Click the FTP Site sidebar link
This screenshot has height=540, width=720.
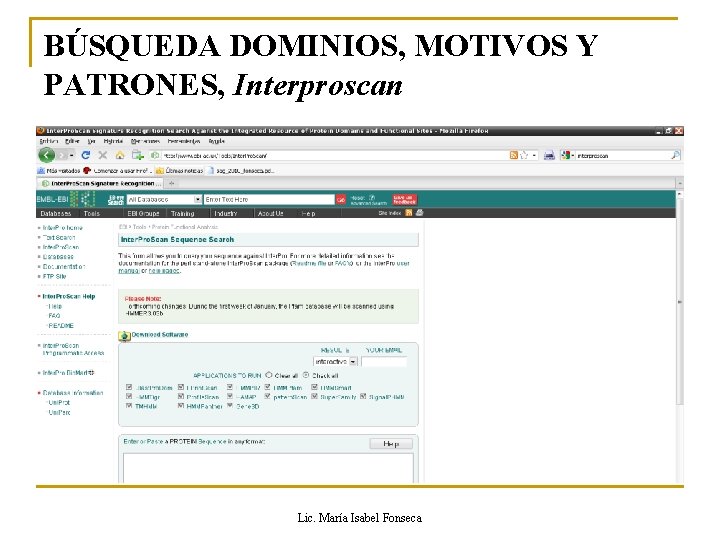[x=54, y=276]
